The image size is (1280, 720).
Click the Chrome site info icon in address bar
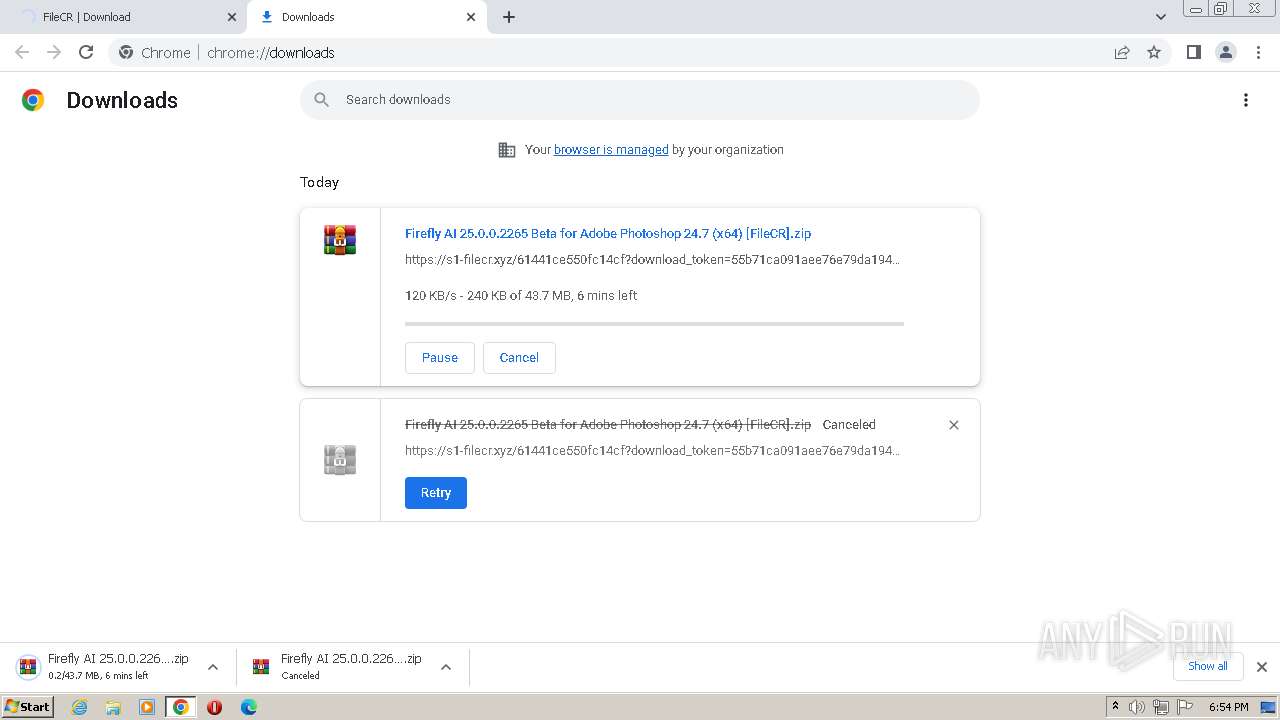pyautogui.click(x=126, y=52)
